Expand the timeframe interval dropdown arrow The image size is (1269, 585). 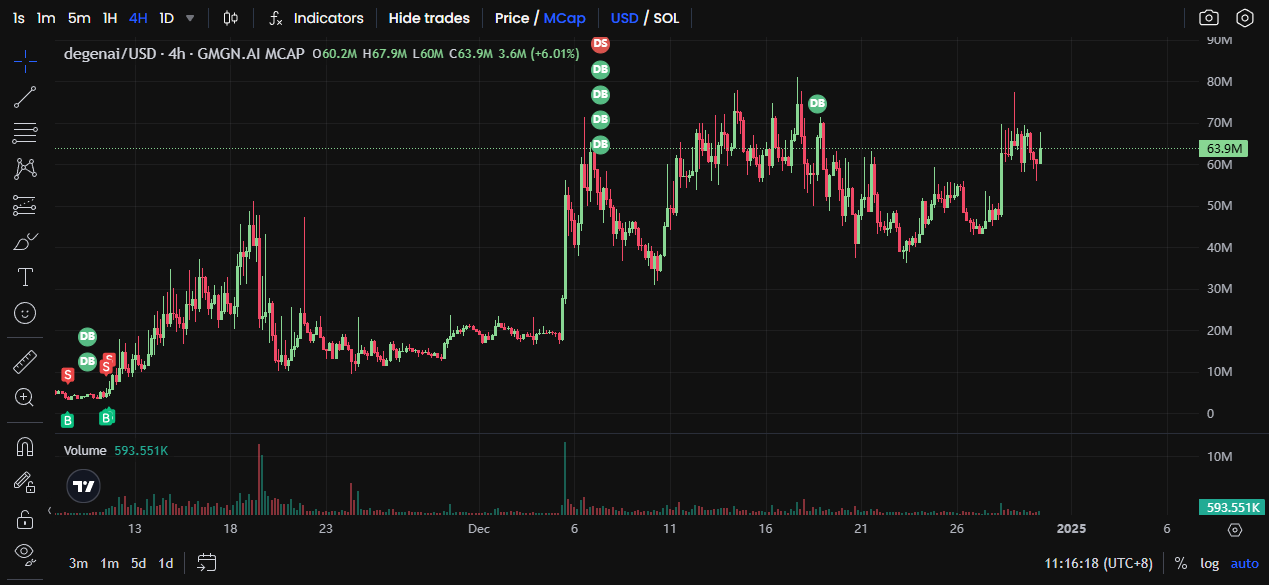pyautogui.click(x=190, y=18)
